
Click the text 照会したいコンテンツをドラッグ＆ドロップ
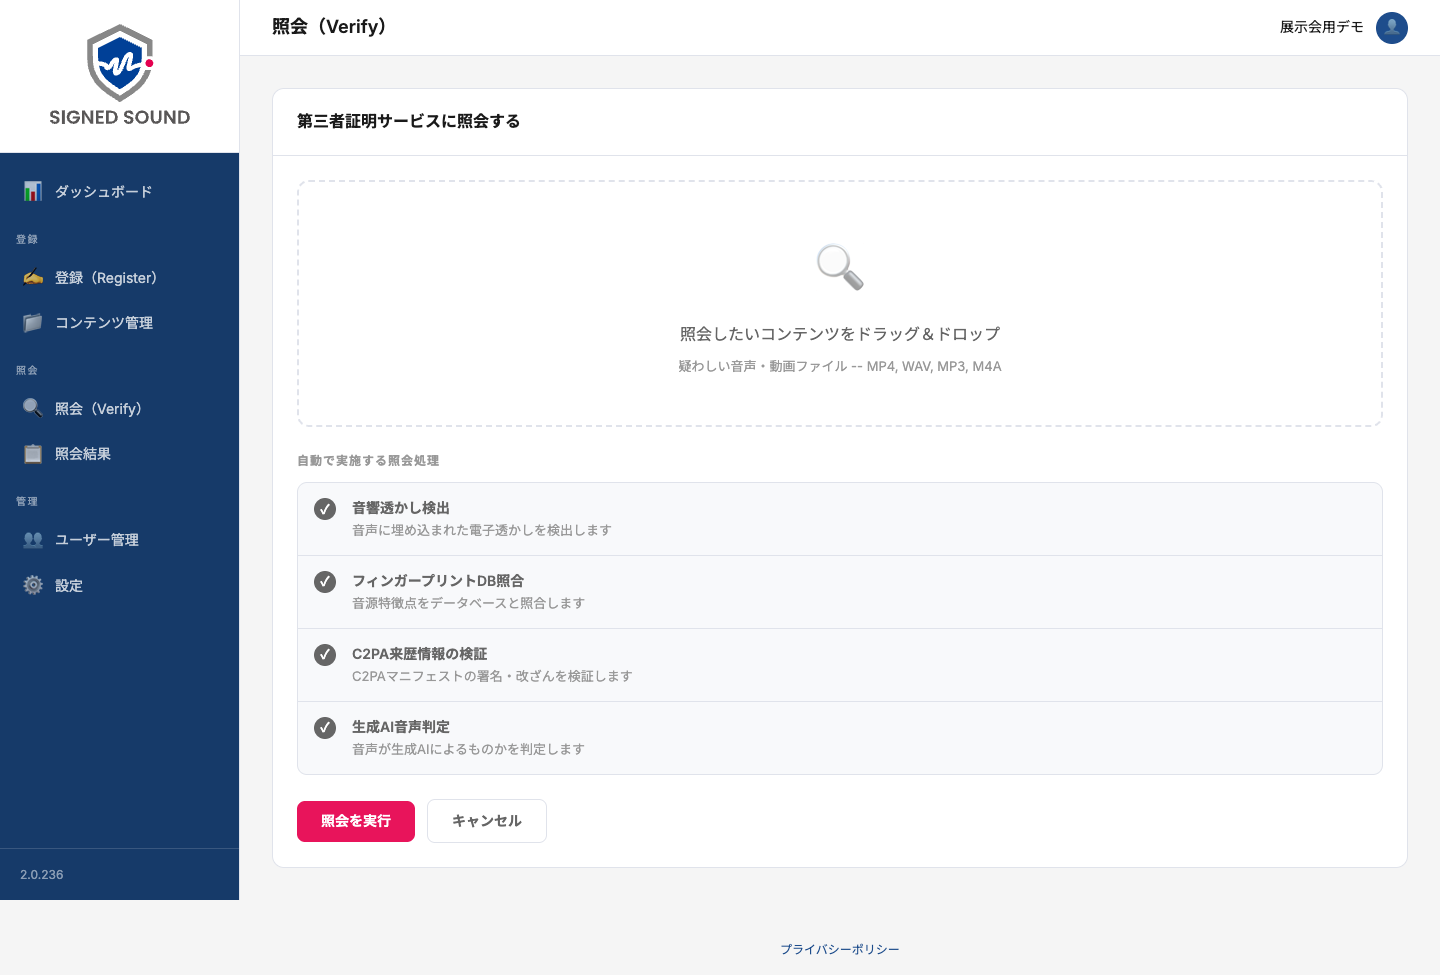[840, 334]
